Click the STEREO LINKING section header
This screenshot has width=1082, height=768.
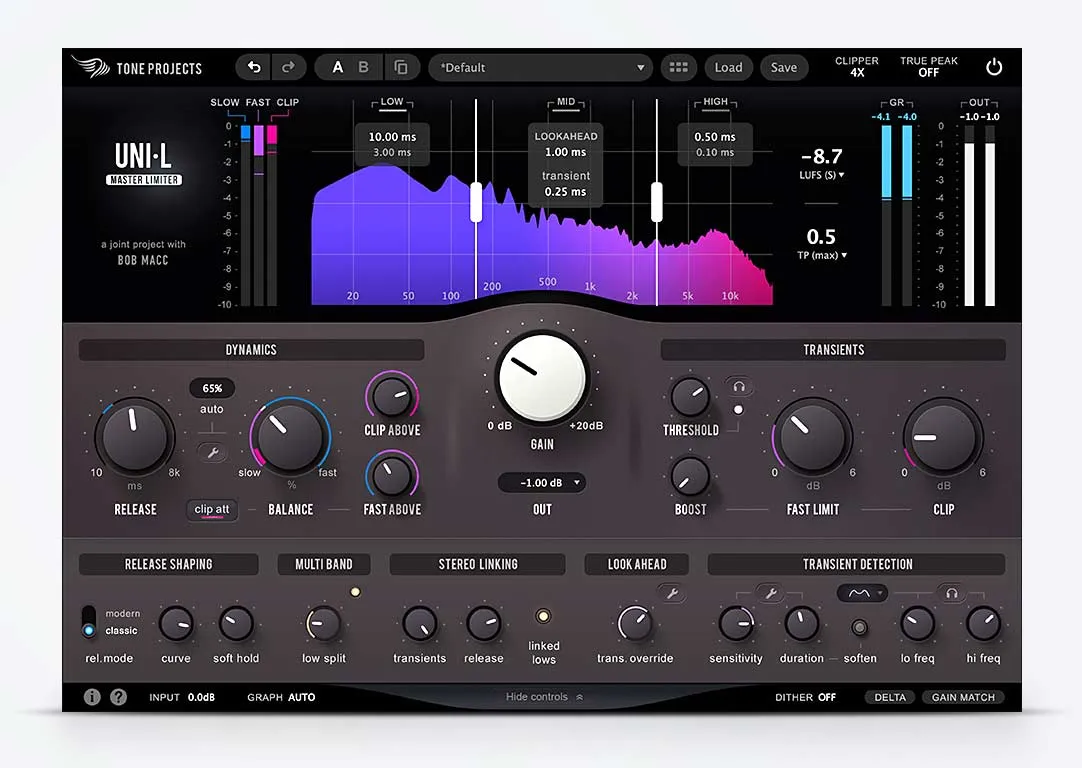pyautogui.click(x=478, y=564)
